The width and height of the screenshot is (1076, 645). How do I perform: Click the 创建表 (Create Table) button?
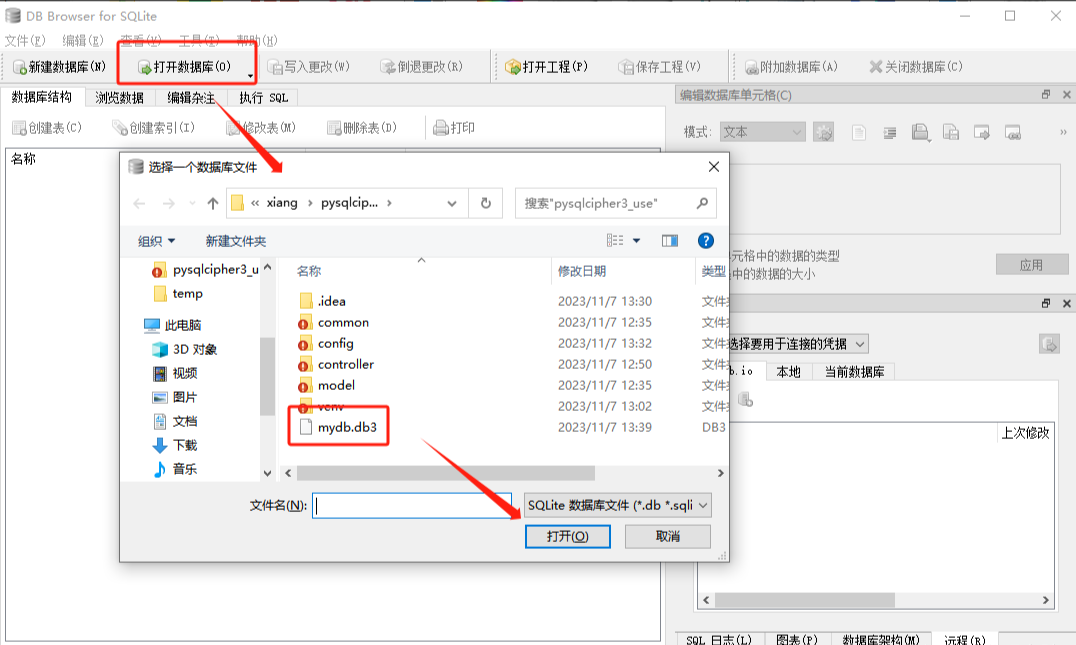(x=47, y=128)
